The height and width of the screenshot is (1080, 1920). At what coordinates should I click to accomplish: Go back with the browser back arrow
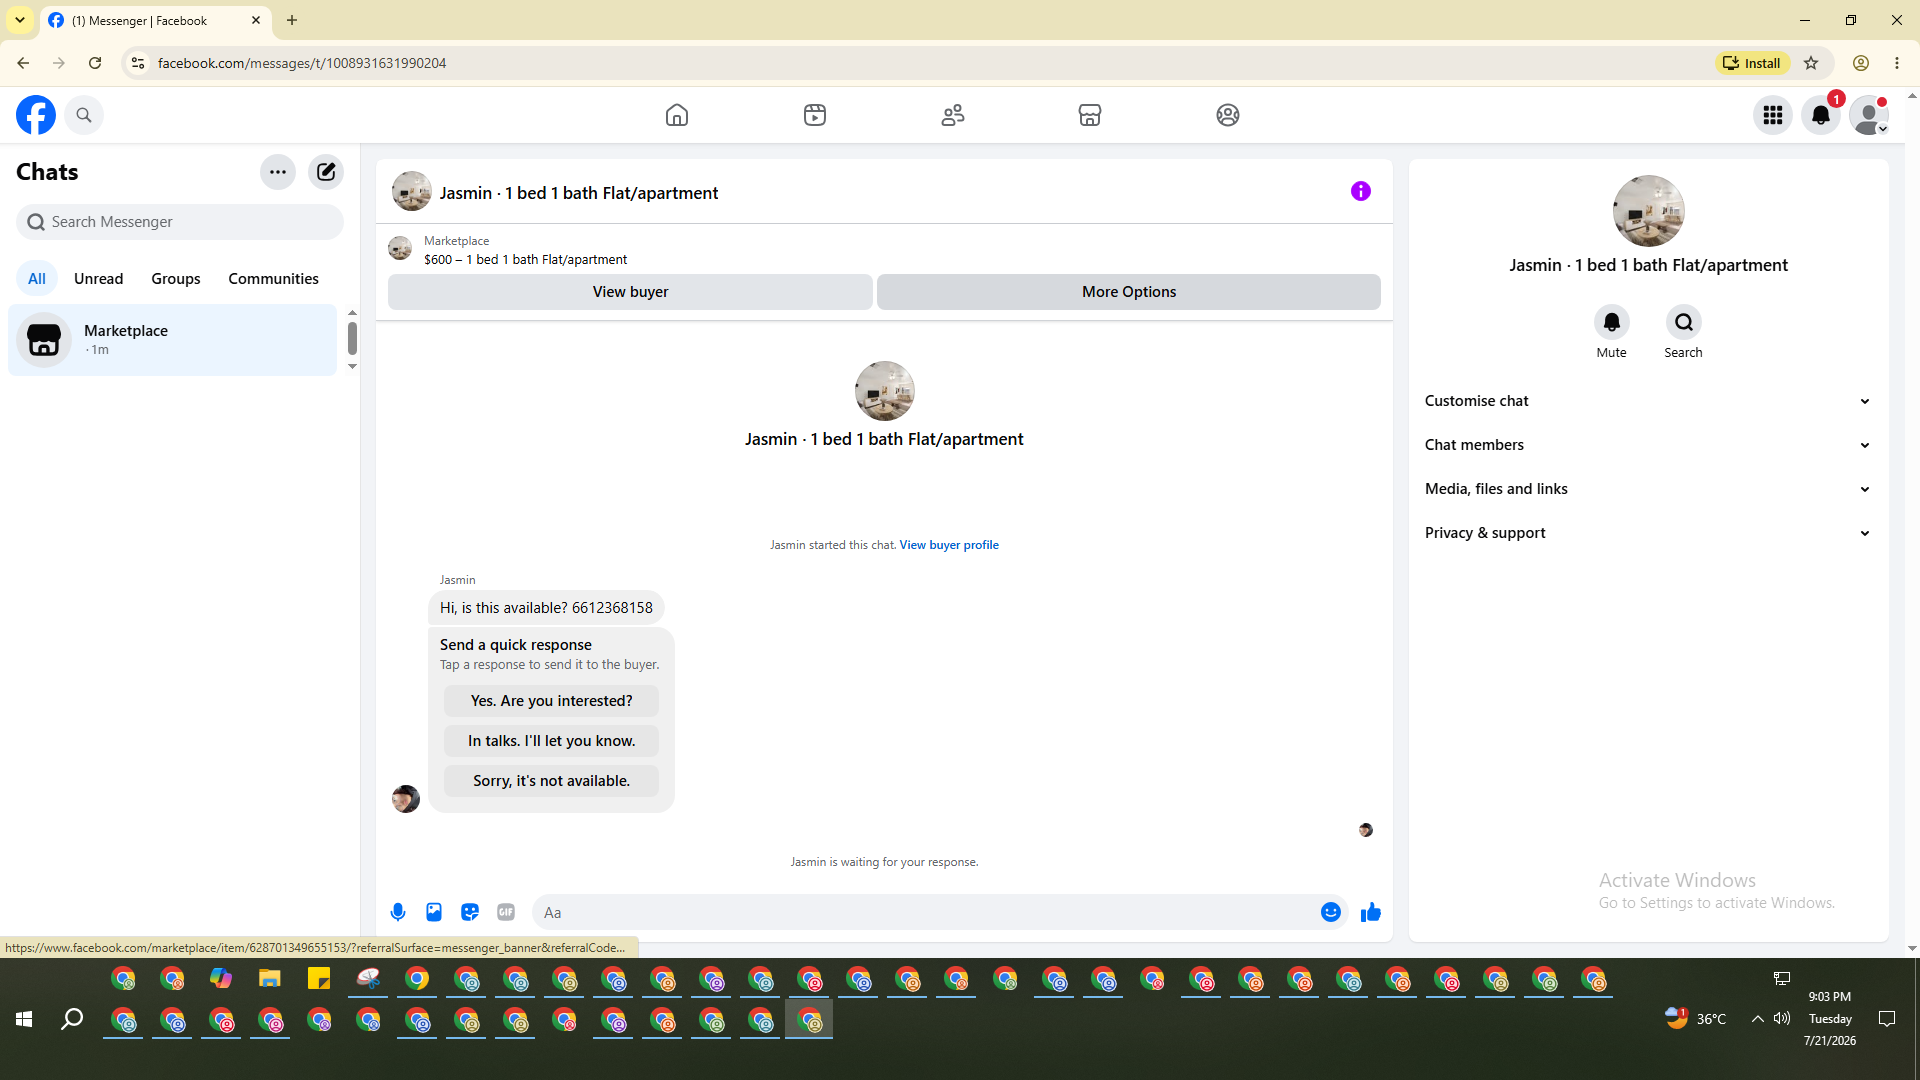coord(23,63)
